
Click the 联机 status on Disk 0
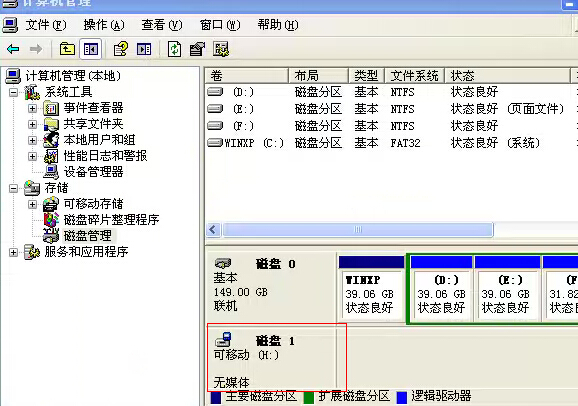pos(226,306)
